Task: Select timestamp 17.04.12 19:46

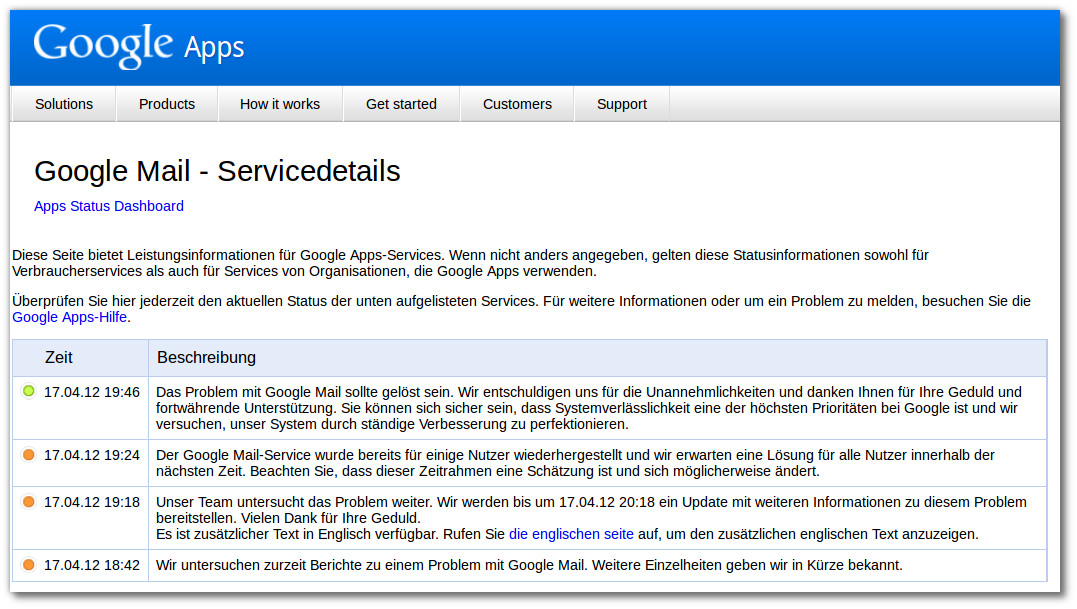Action: point(92,392)
